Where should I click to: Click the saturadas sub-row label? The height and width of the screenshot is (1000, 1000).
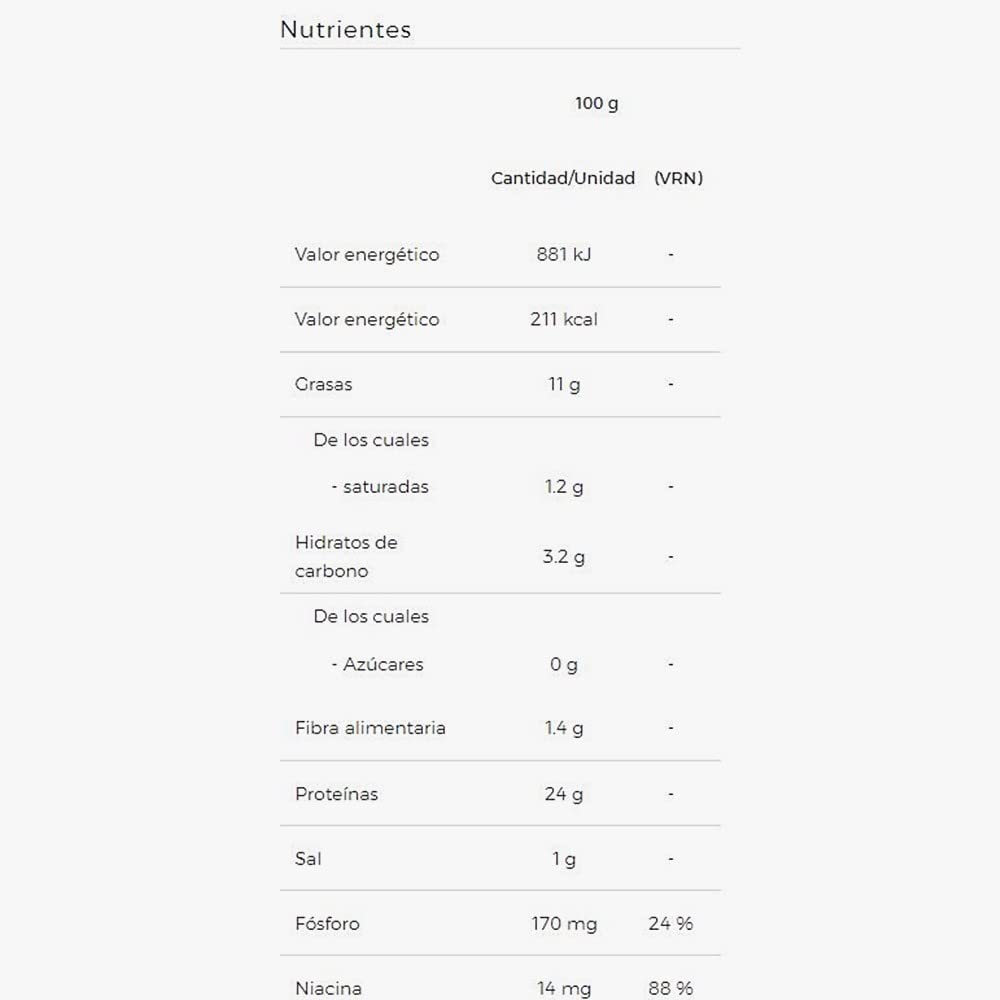tap(380, 487)
